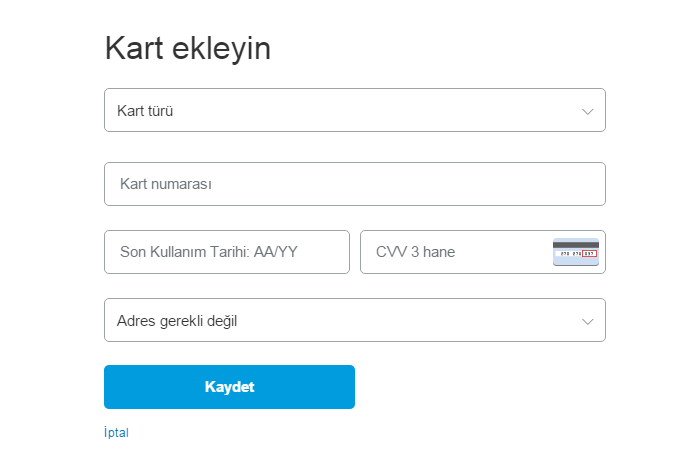Click the 'Kart numarası' placeholder text
Viewport: 687px width, 463px height.
coord(166,184)
